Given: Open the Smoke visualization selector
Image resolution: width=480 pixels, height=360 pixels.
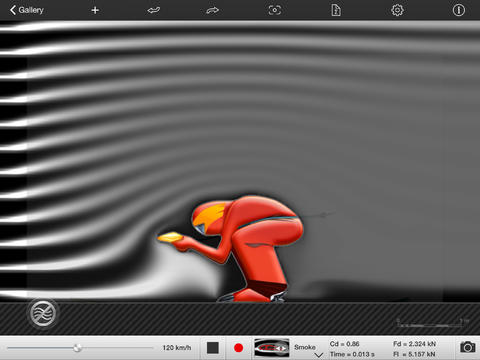Looking at the screenshot, I should (x=305, y=347).
